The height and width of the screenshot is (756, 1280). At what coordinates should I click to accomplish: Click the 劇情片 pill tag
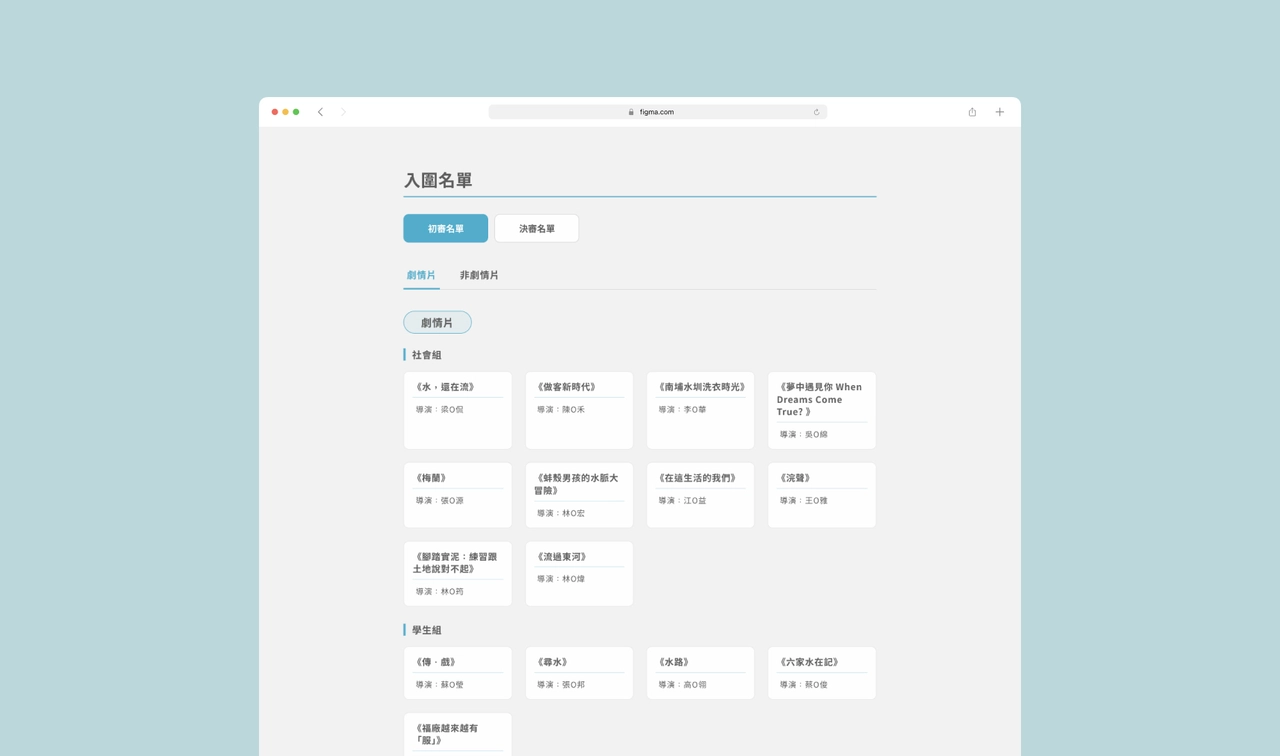(x=437, y=322)
